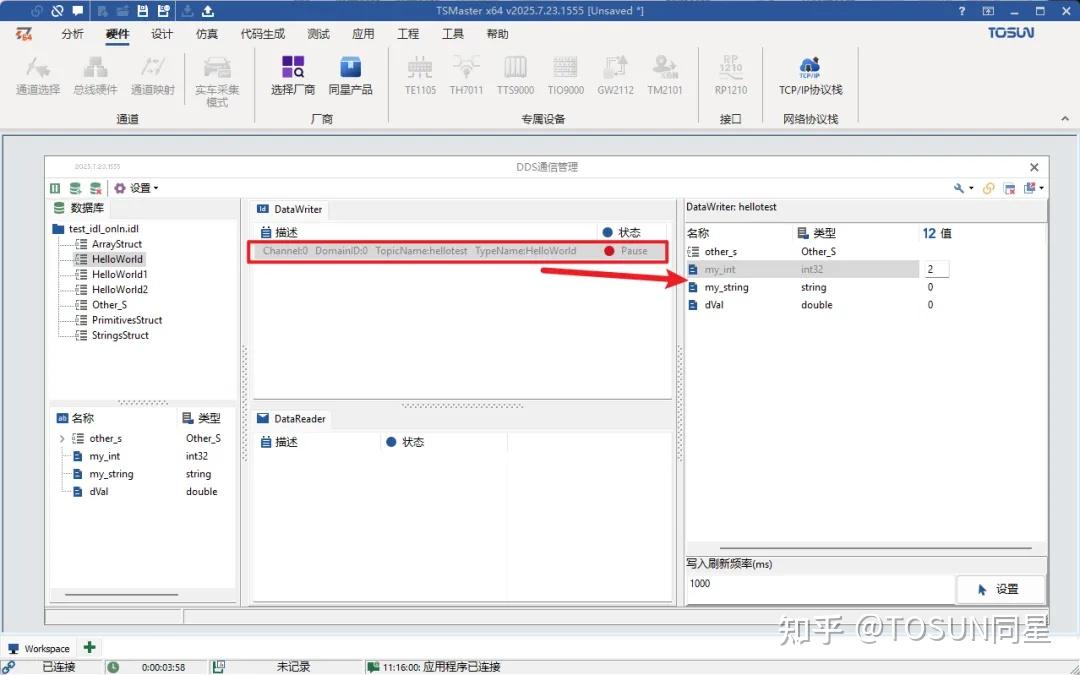
Task: Open dropdown beside the wrench icon
Action: [971, 188]
